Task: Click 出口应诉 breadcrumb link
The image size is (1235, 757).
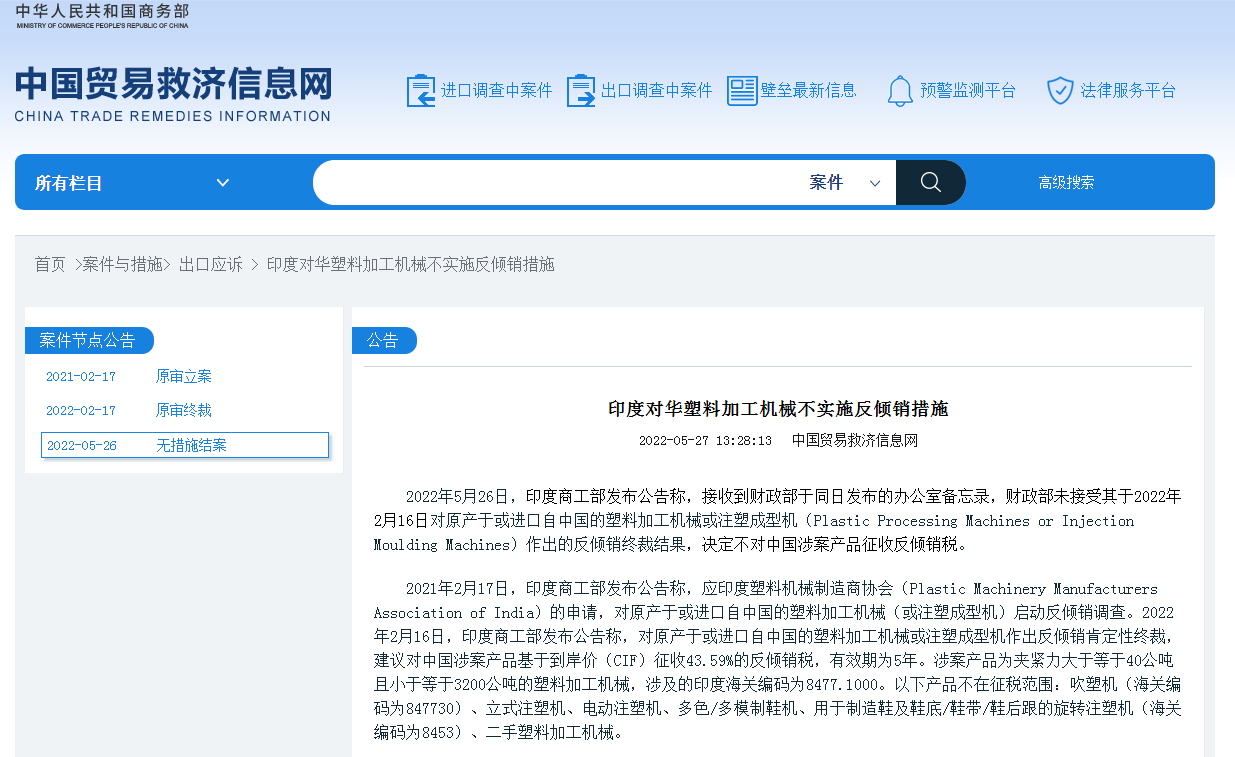Action: click(x=211, y=265)
